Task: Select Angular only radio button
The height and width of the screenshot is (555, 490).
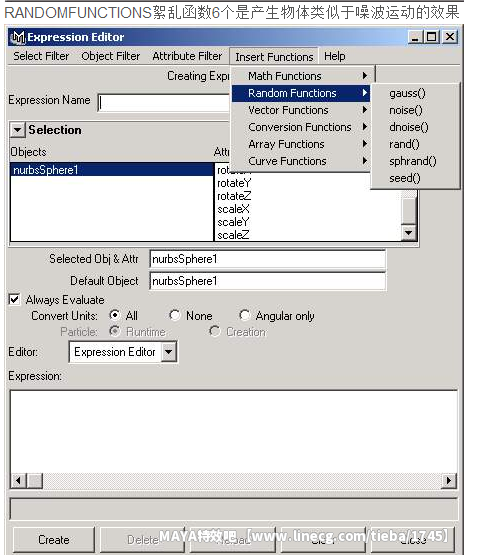Action: coord(245,315)
